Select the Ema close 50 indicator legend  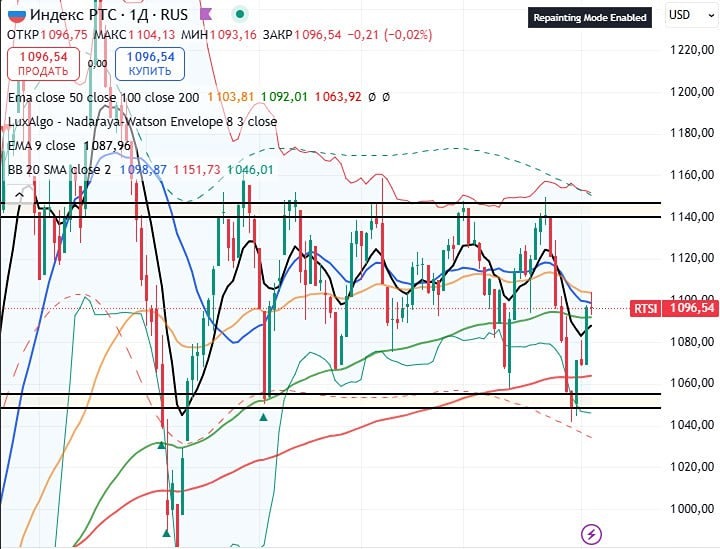coord(104,97)
